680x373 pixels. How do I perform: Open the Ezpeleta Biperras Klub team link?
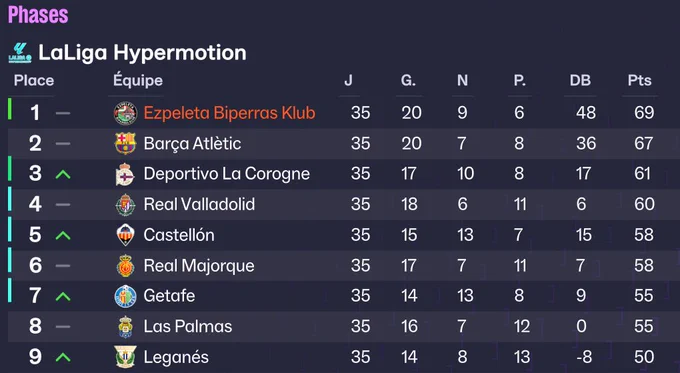(229, 113)
